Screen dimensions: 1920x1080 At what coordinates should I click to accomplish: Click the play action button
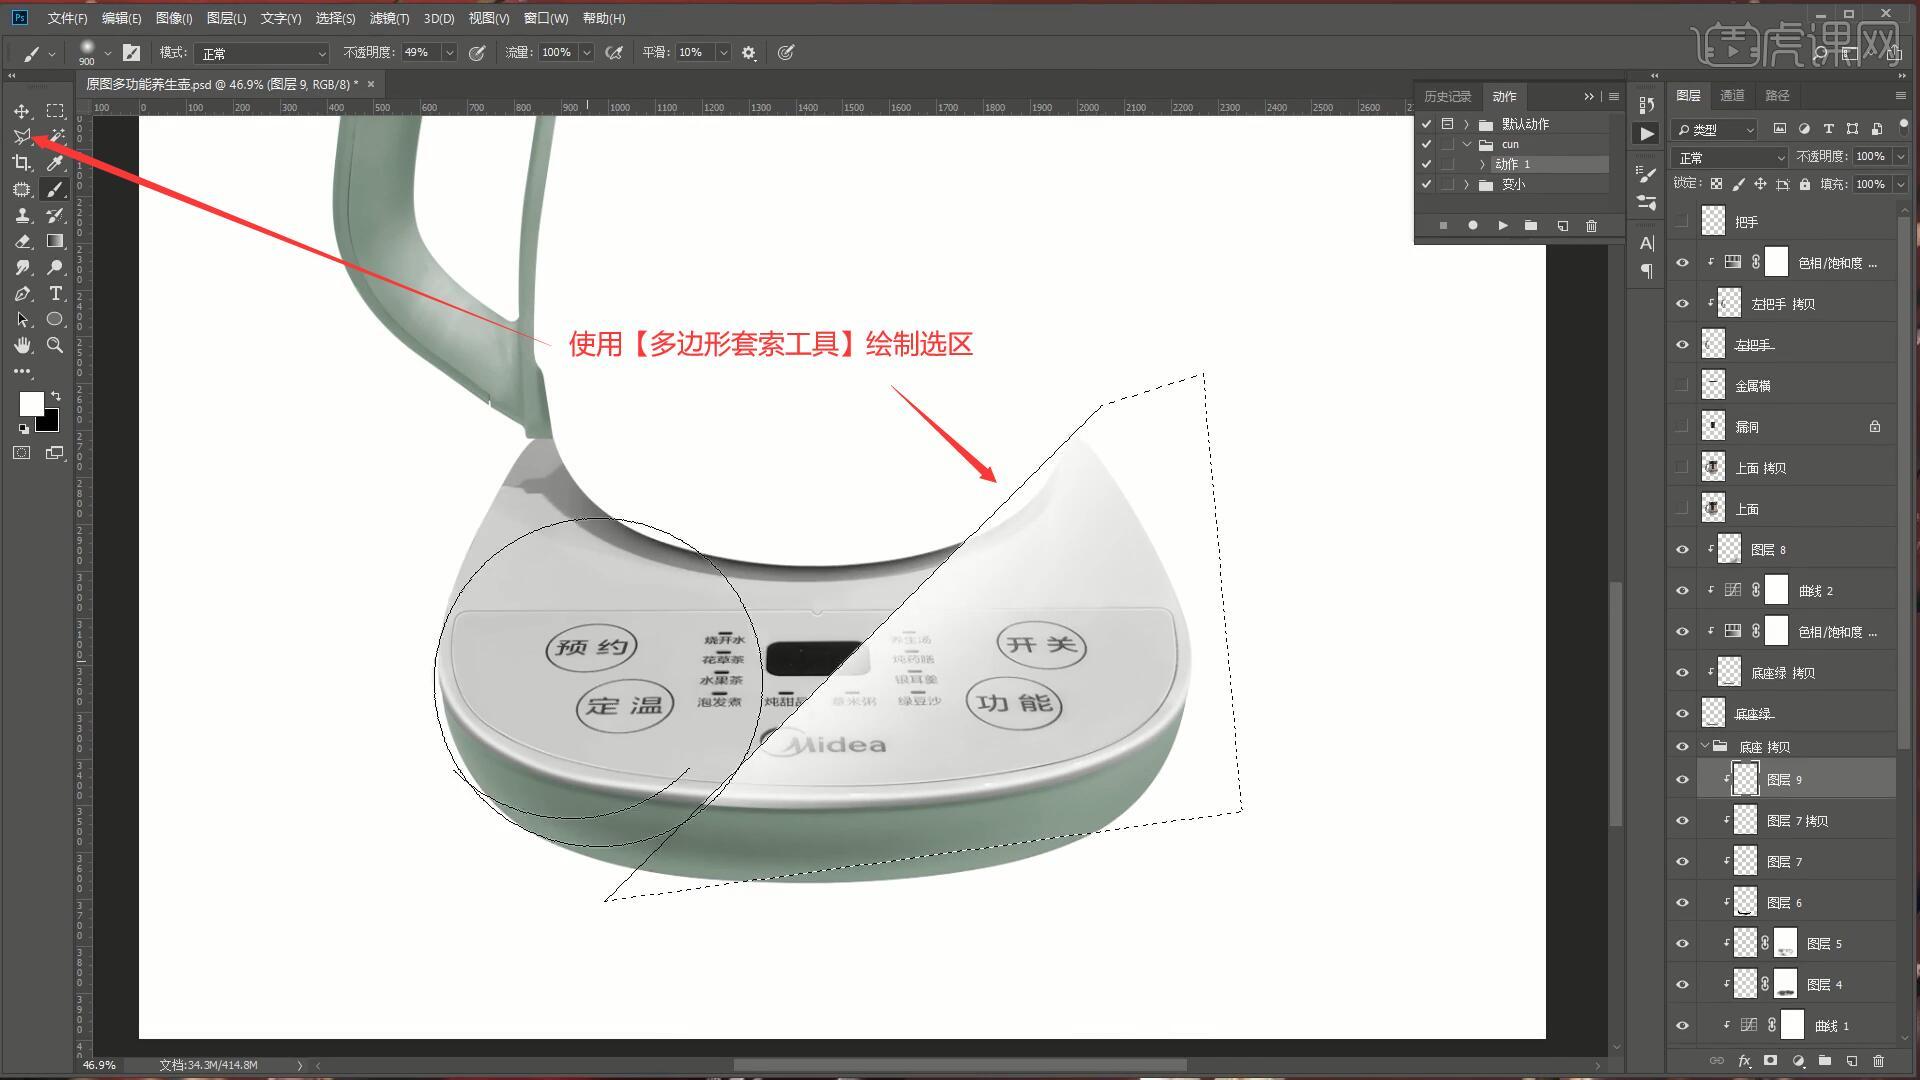(1502, 226)
